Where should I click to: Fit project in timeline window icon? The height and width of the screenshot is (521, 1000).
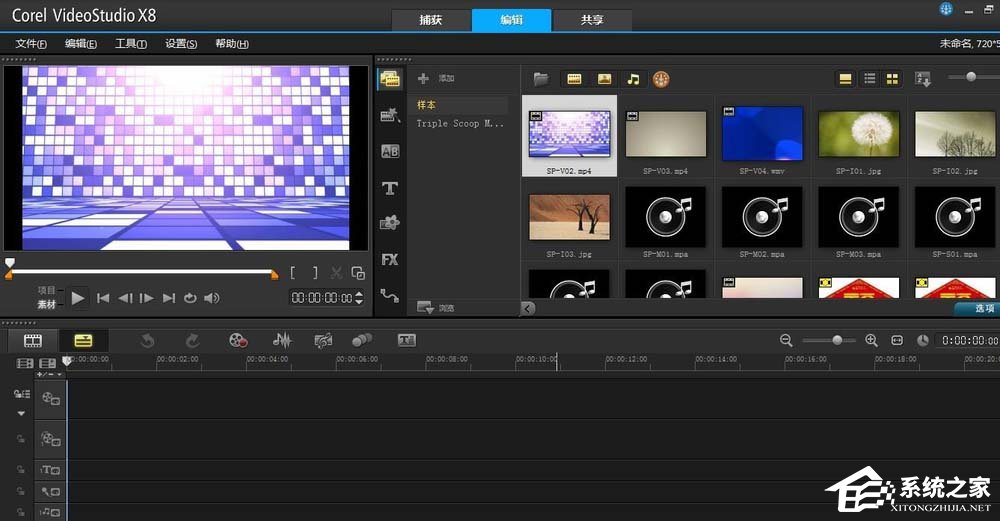coord(897,341)
